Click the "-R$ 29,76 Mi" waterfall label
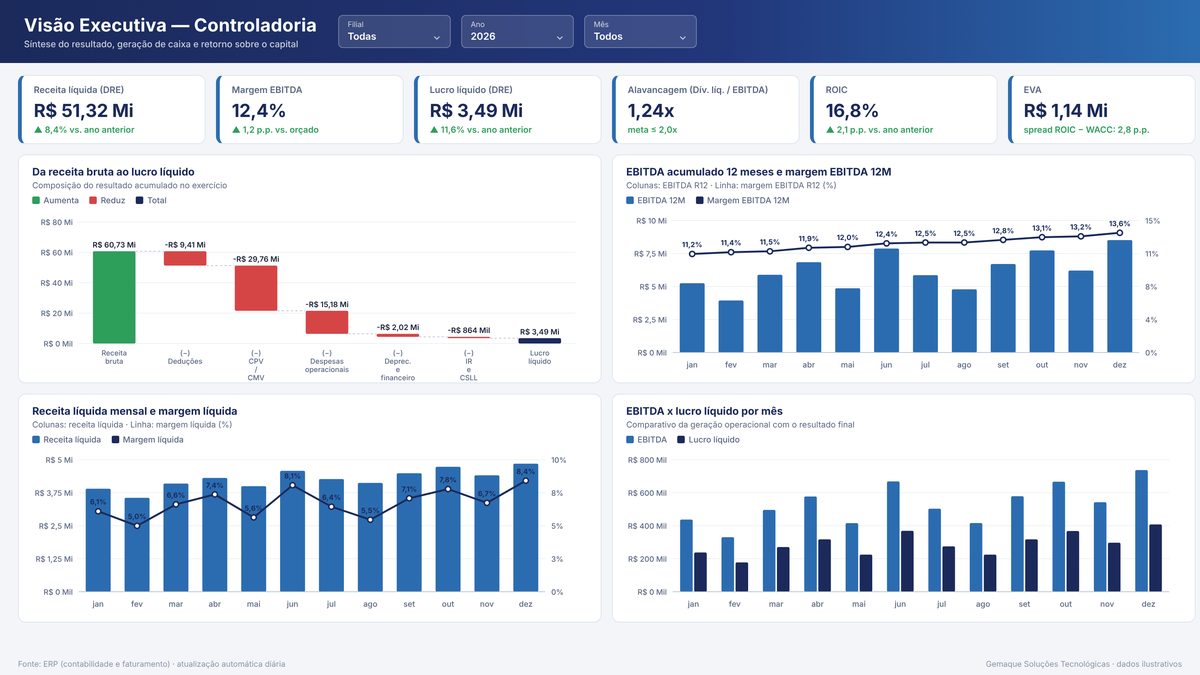The image size is (1200, 675). [256, 259]
